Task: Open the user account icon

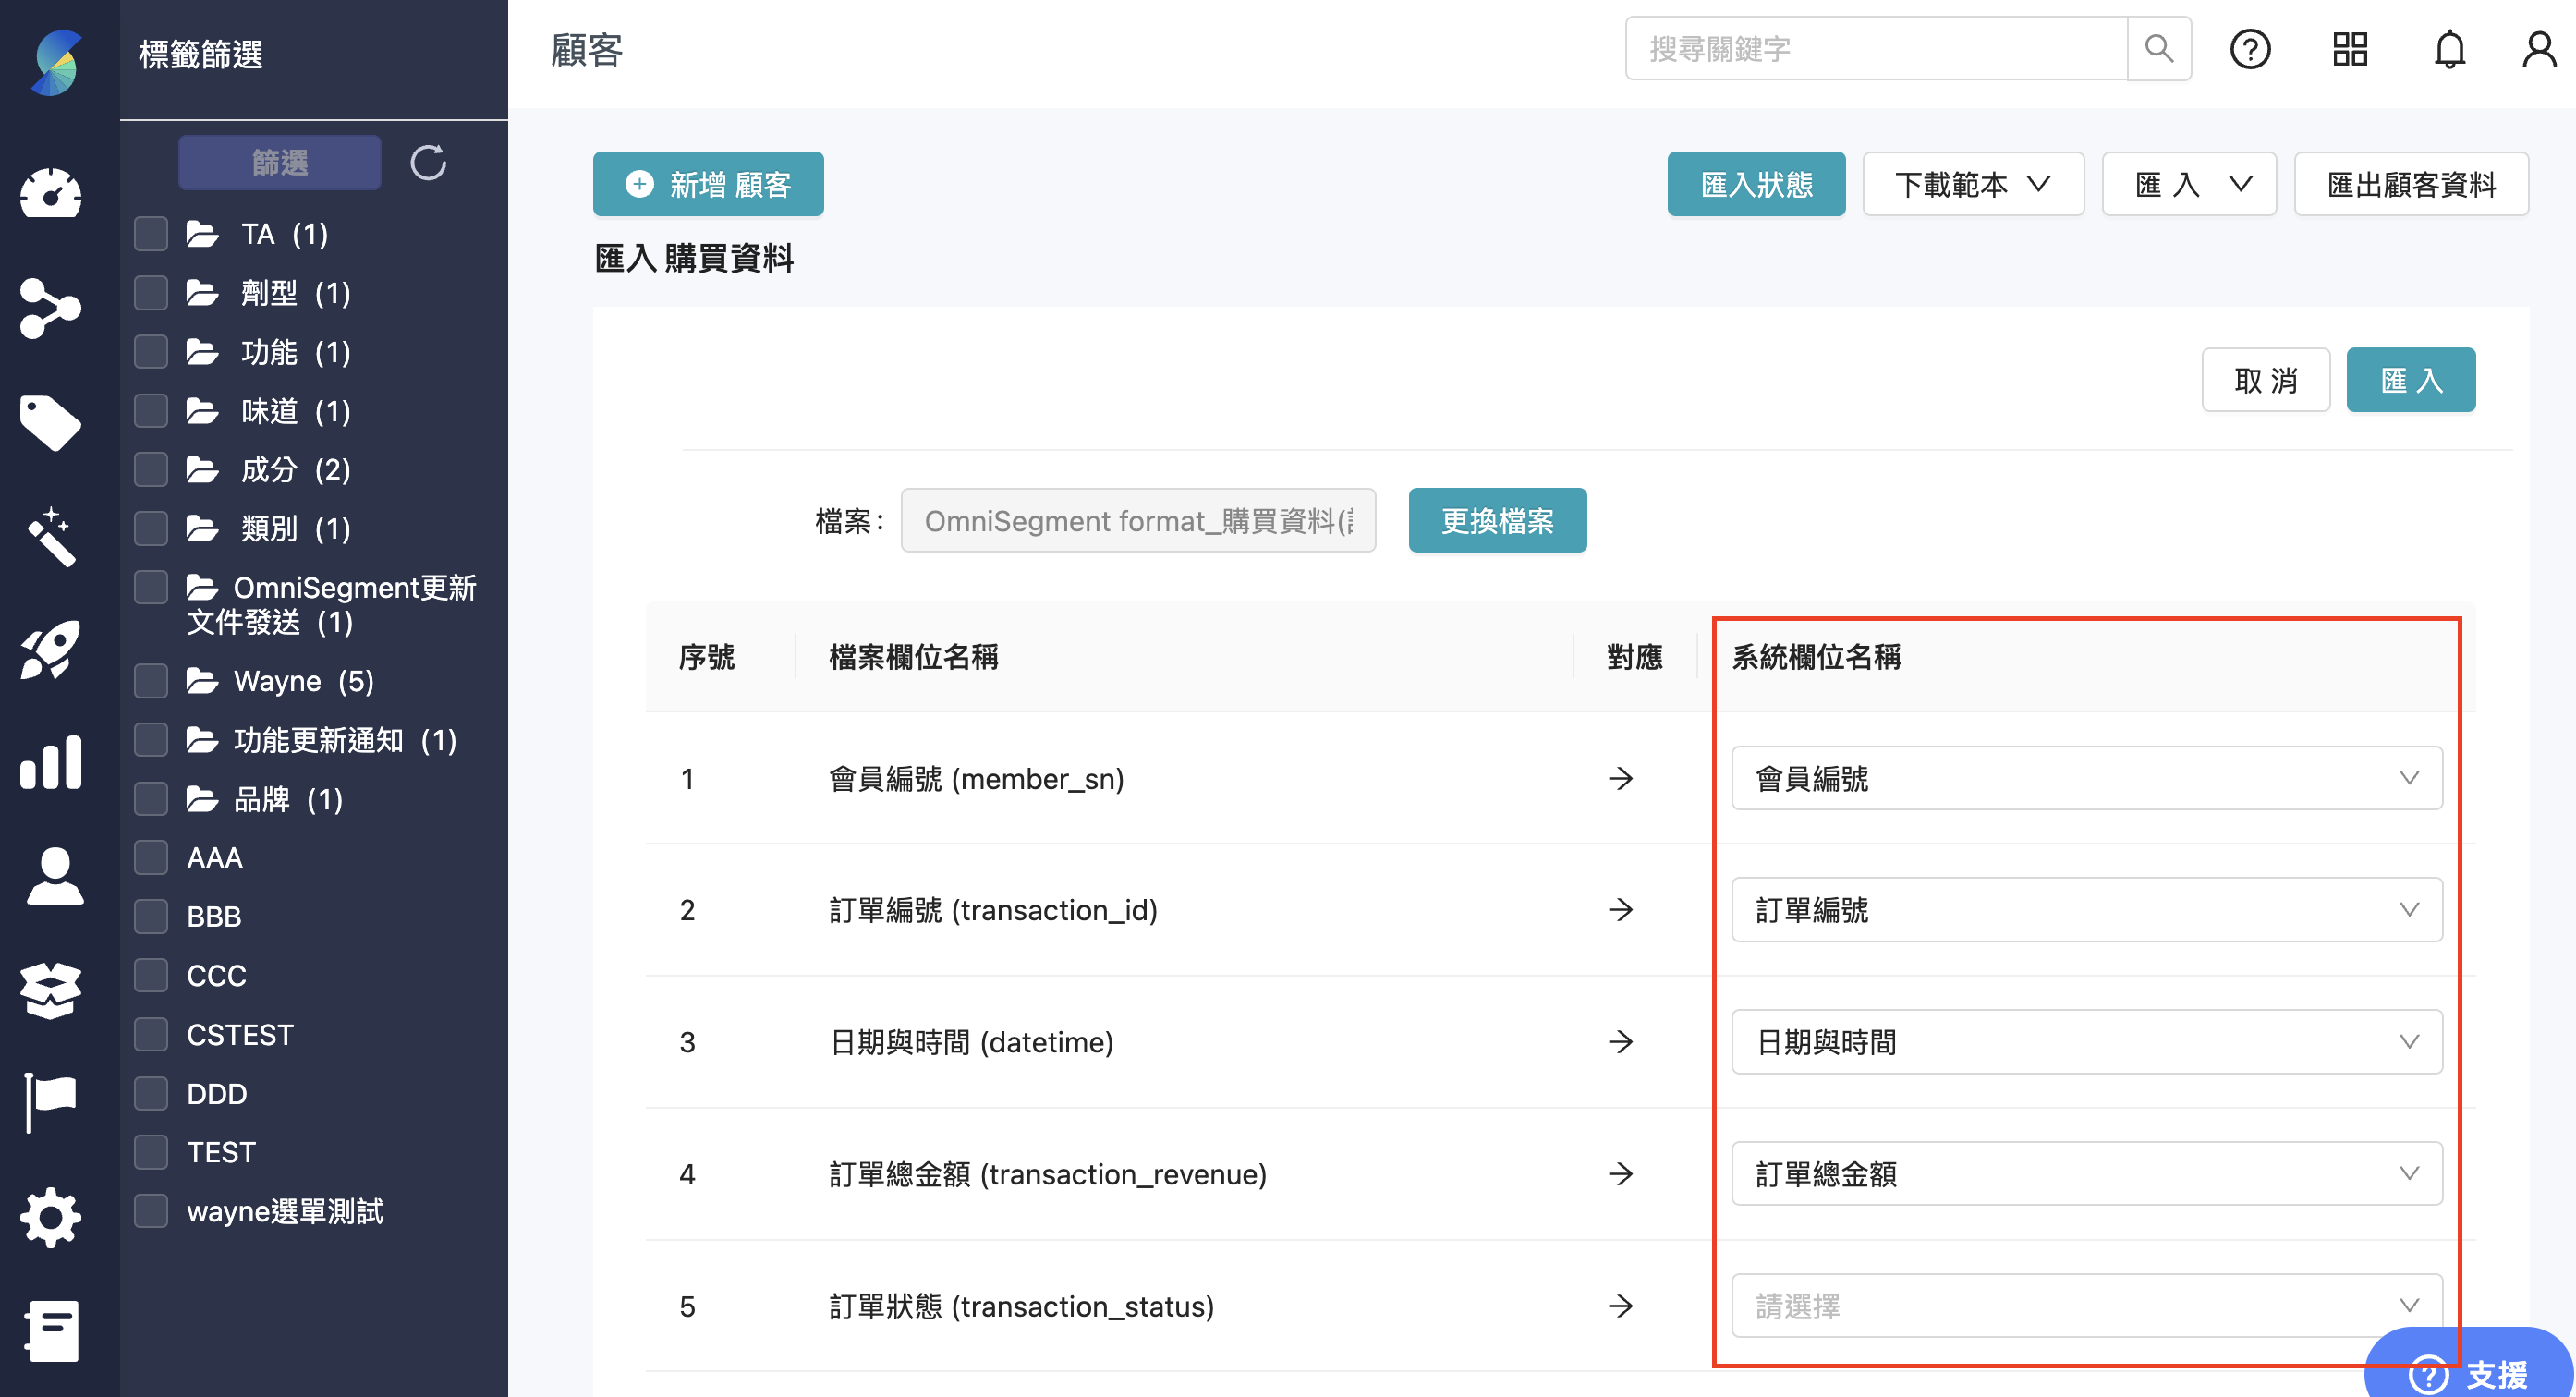Action: (2539, 49)
